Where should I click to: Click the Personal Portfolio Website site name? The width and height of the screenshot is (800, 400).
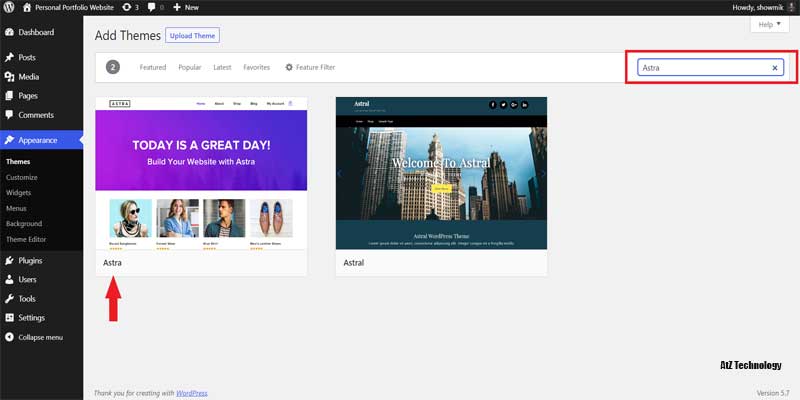point(74,8)
